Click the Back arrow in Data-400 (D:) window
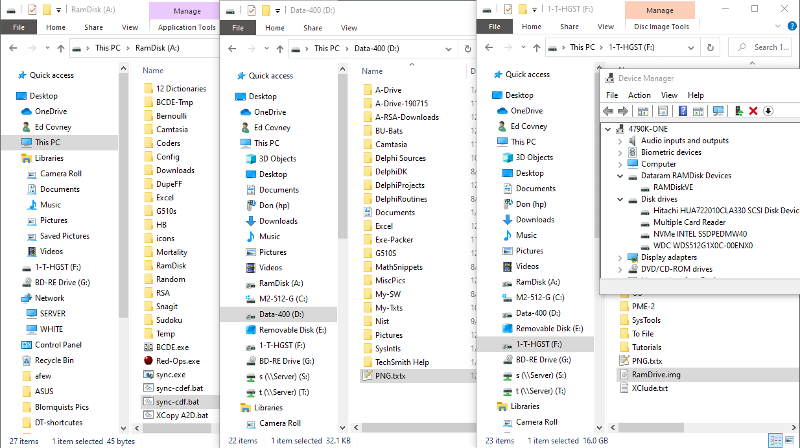This screenshot has width=800, height=448. tap(232, 49)
